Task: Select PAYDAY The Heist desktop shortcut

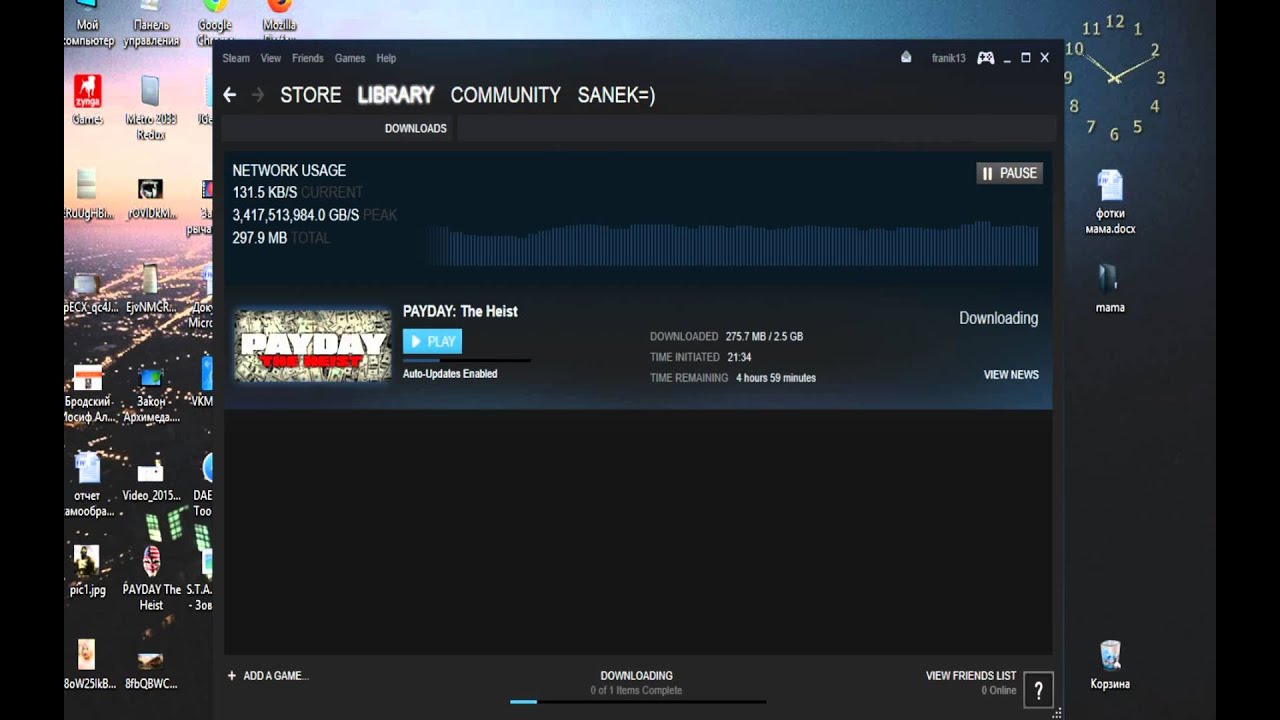Action: pyautogui.click(x=152, y=578)
